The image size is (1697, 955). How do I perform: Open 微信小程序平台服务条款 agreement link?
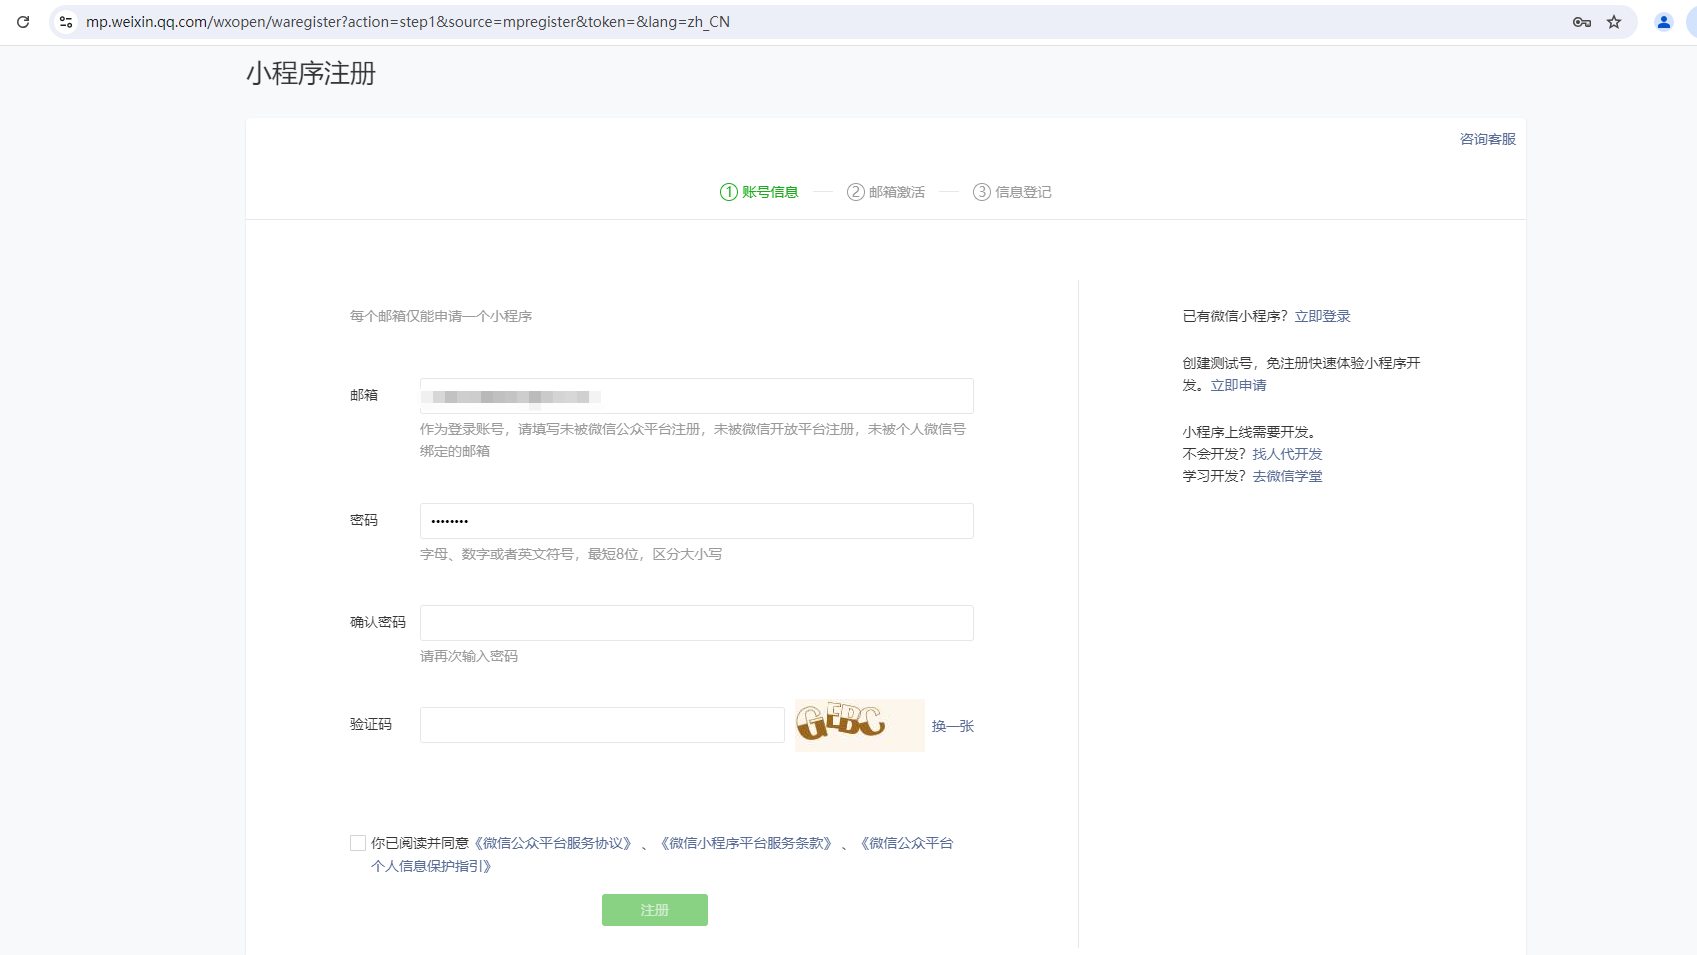(746, 843)
